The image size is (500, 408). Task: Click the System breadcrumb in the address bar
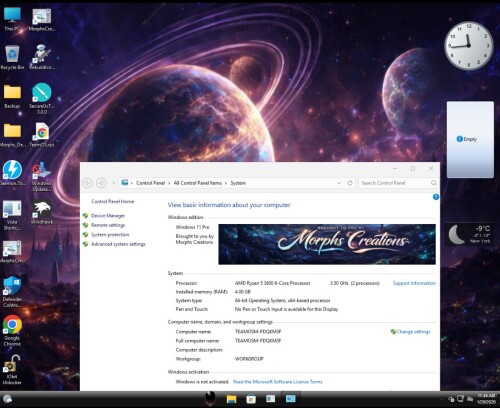click(x=238, y=183)
